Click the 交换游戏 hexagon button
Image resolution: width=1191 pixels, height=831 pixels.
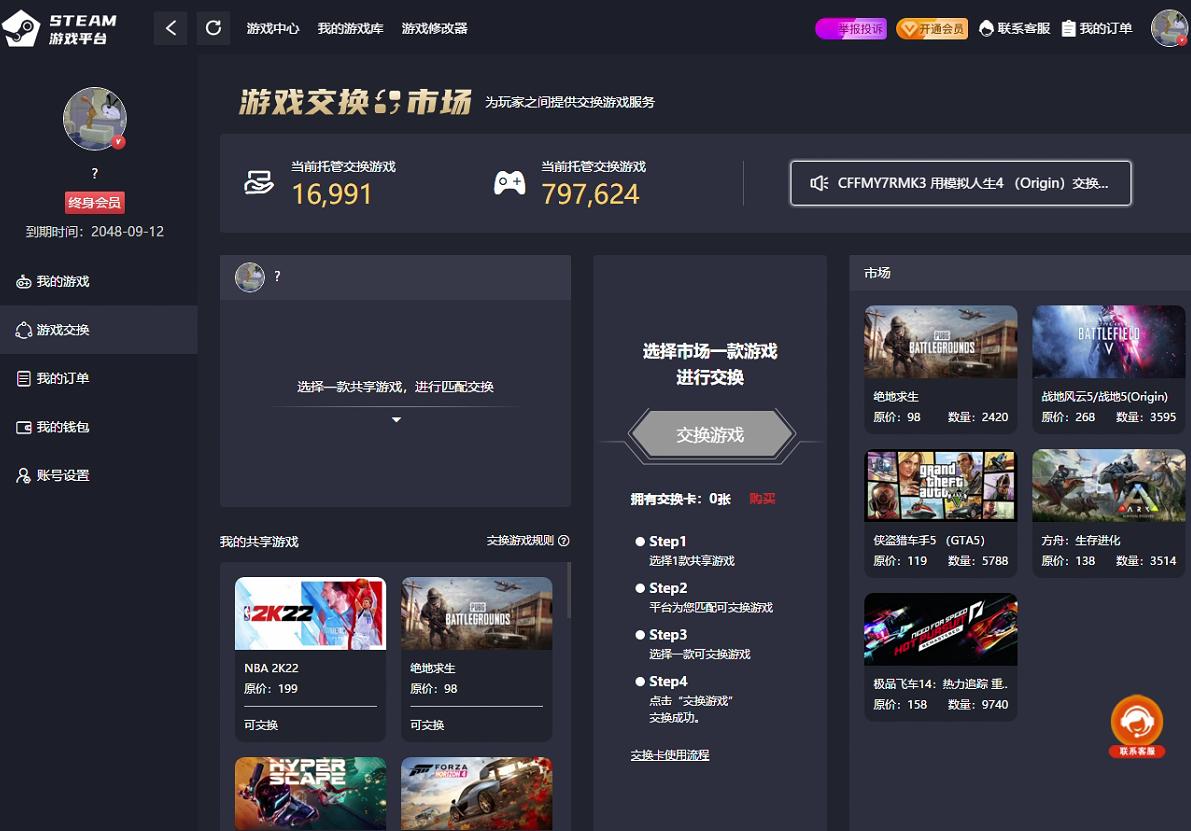coord(711,434)
